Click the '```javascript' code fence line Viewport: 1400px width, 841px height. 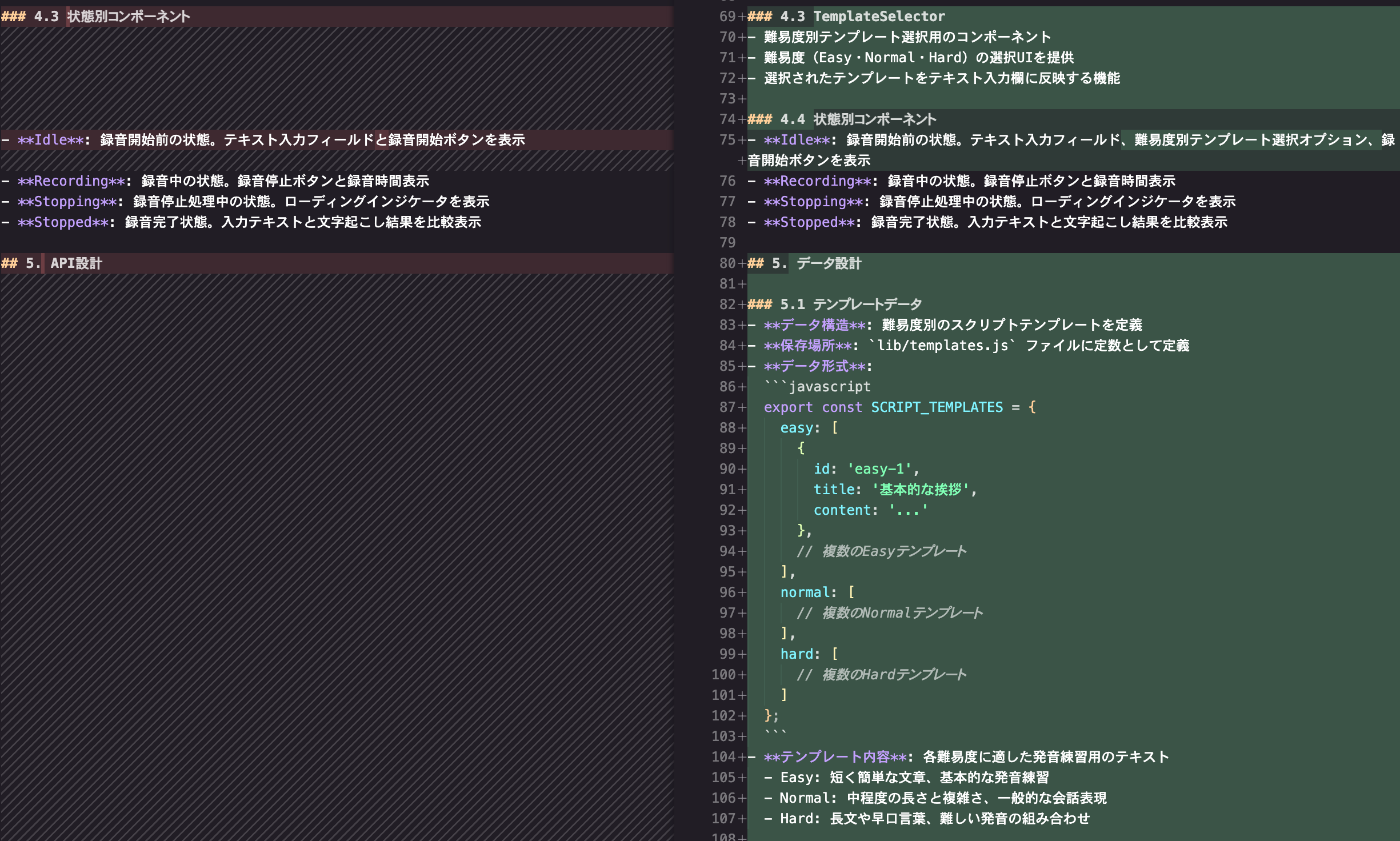point(817,386)
